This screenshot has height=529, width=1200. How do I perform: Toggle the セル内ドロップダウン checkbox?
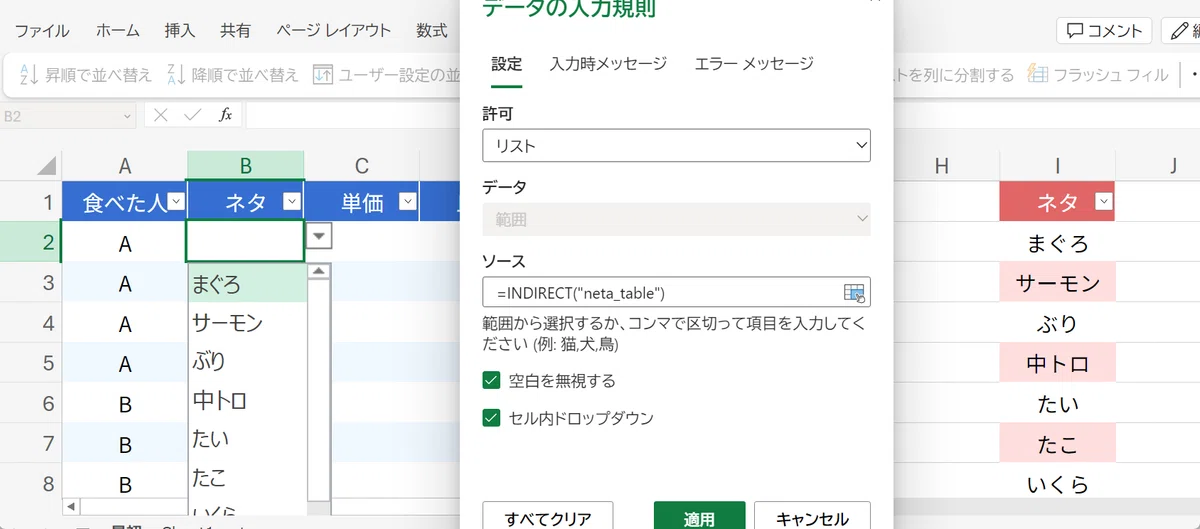(491, 418)
